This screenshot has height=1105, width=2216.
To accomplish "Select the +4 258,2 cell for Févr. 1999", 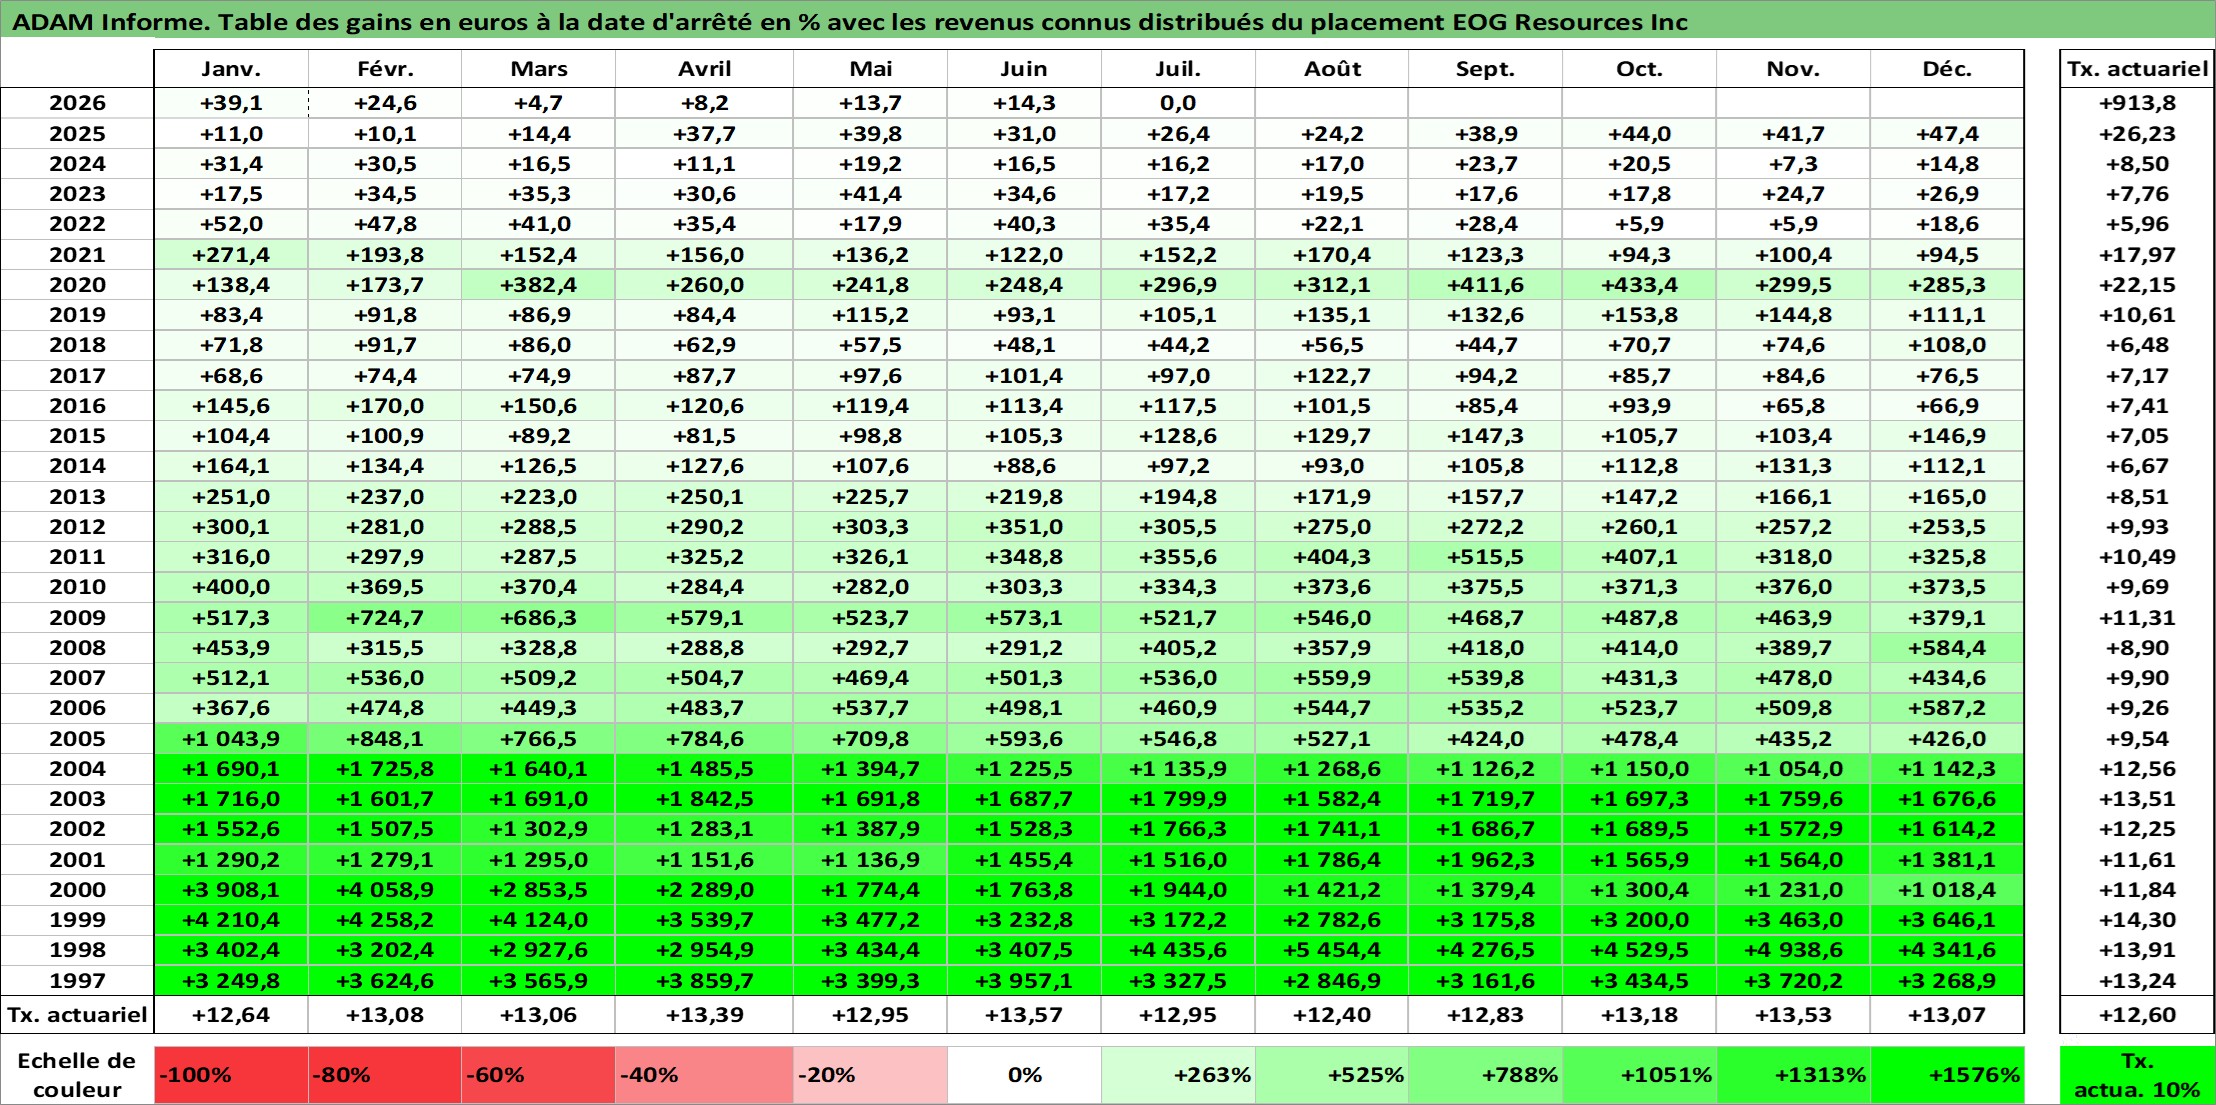I will pos(385,920).
